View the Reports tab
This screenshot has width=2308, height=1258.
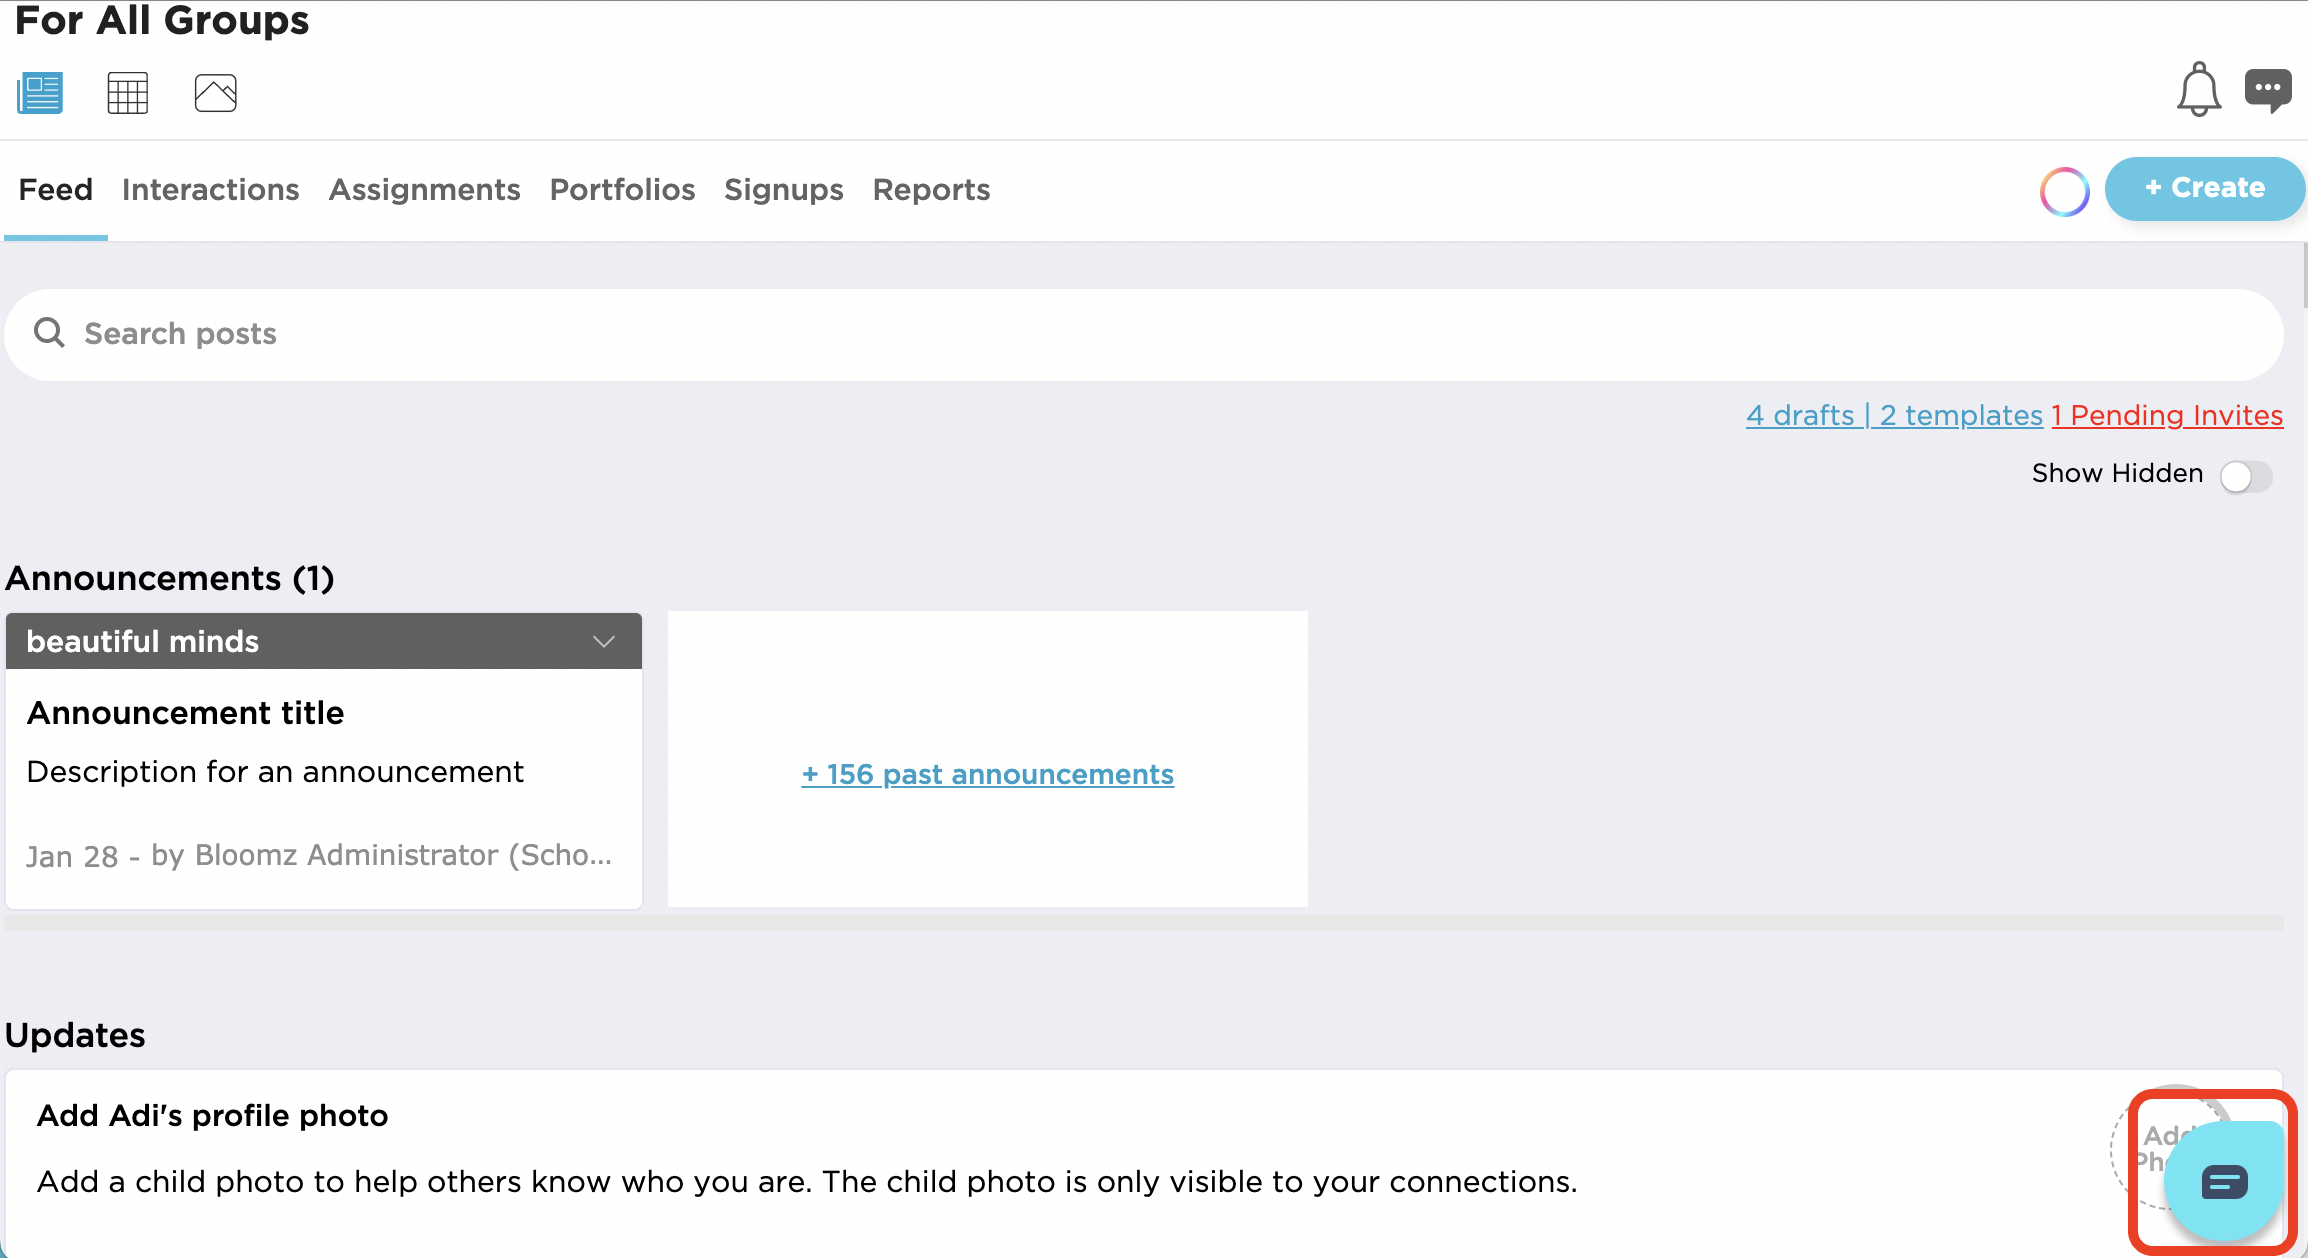pyautogui.click(x=931, y=190)
